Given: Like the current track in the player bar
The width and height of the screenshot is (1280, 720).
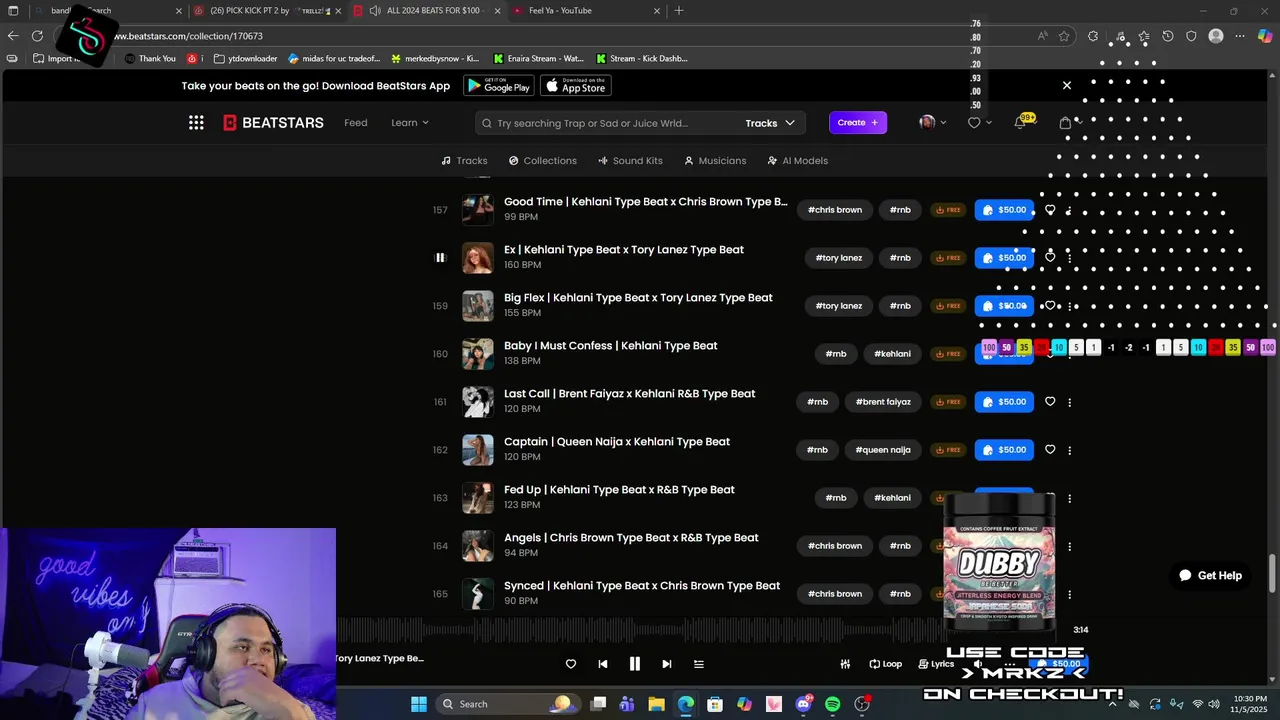Looking at the screenshot, I should coord(571,664).
